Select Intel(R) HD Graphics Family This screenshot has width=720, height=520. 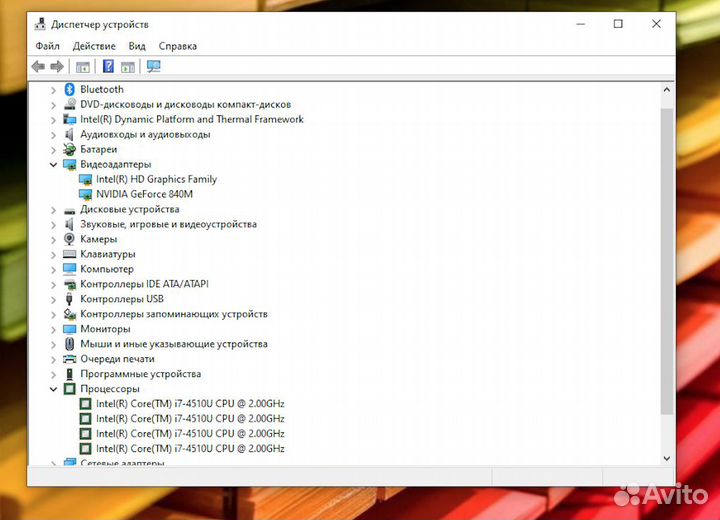156,179
